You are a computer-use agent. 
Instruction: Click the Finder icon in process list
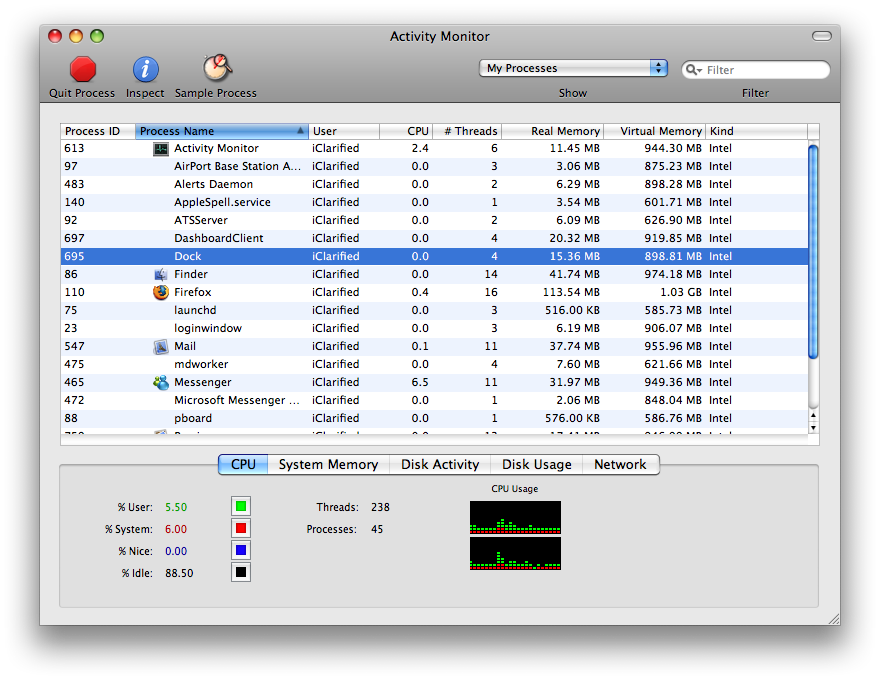[161, 274]
